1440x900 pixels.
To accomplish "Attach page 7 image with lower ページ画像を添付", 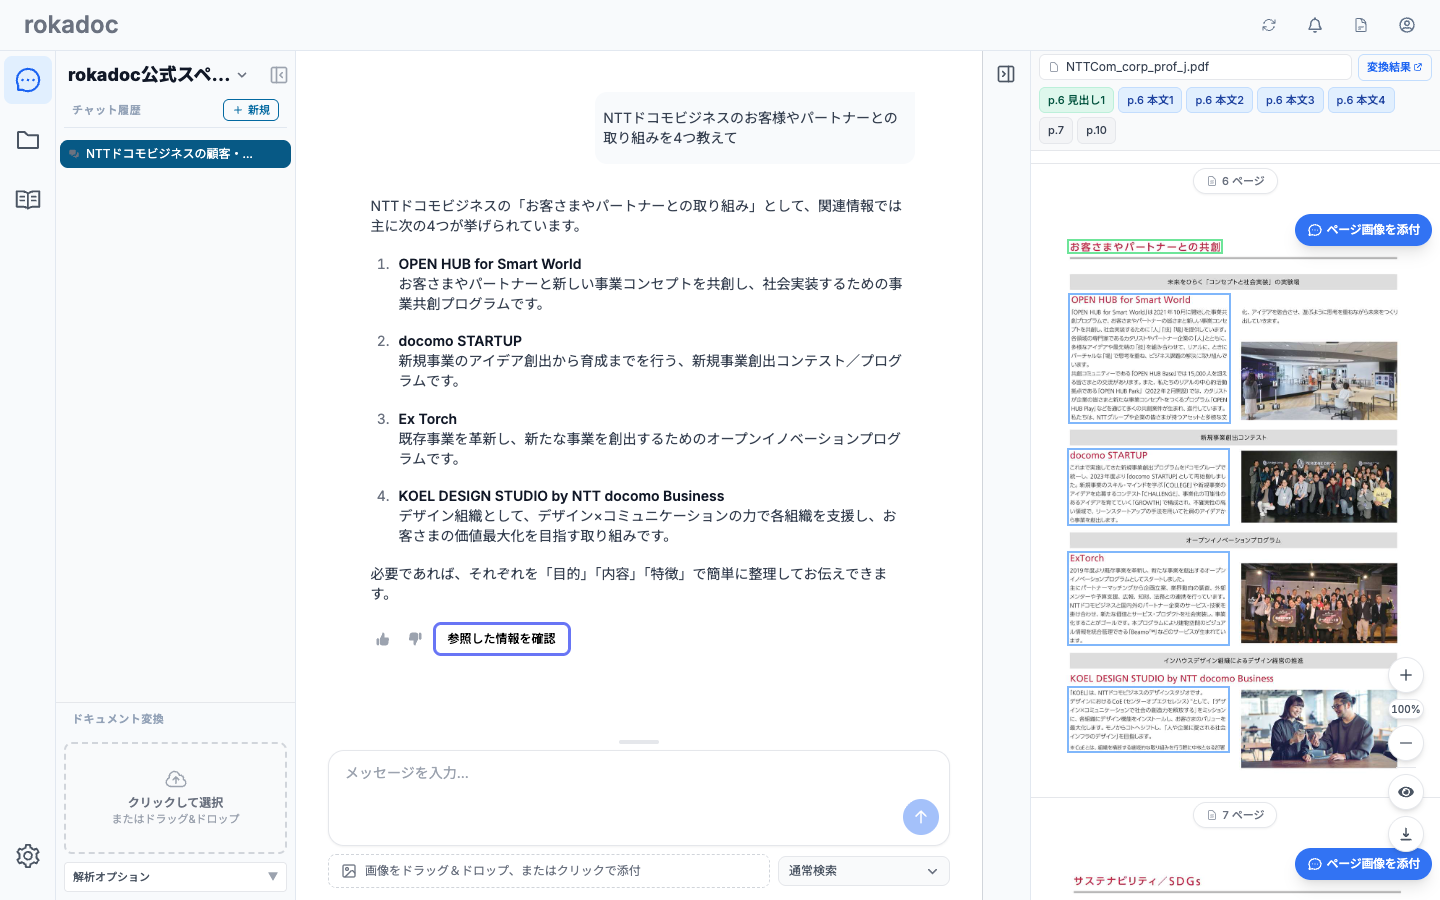I will click(1363, 864).
